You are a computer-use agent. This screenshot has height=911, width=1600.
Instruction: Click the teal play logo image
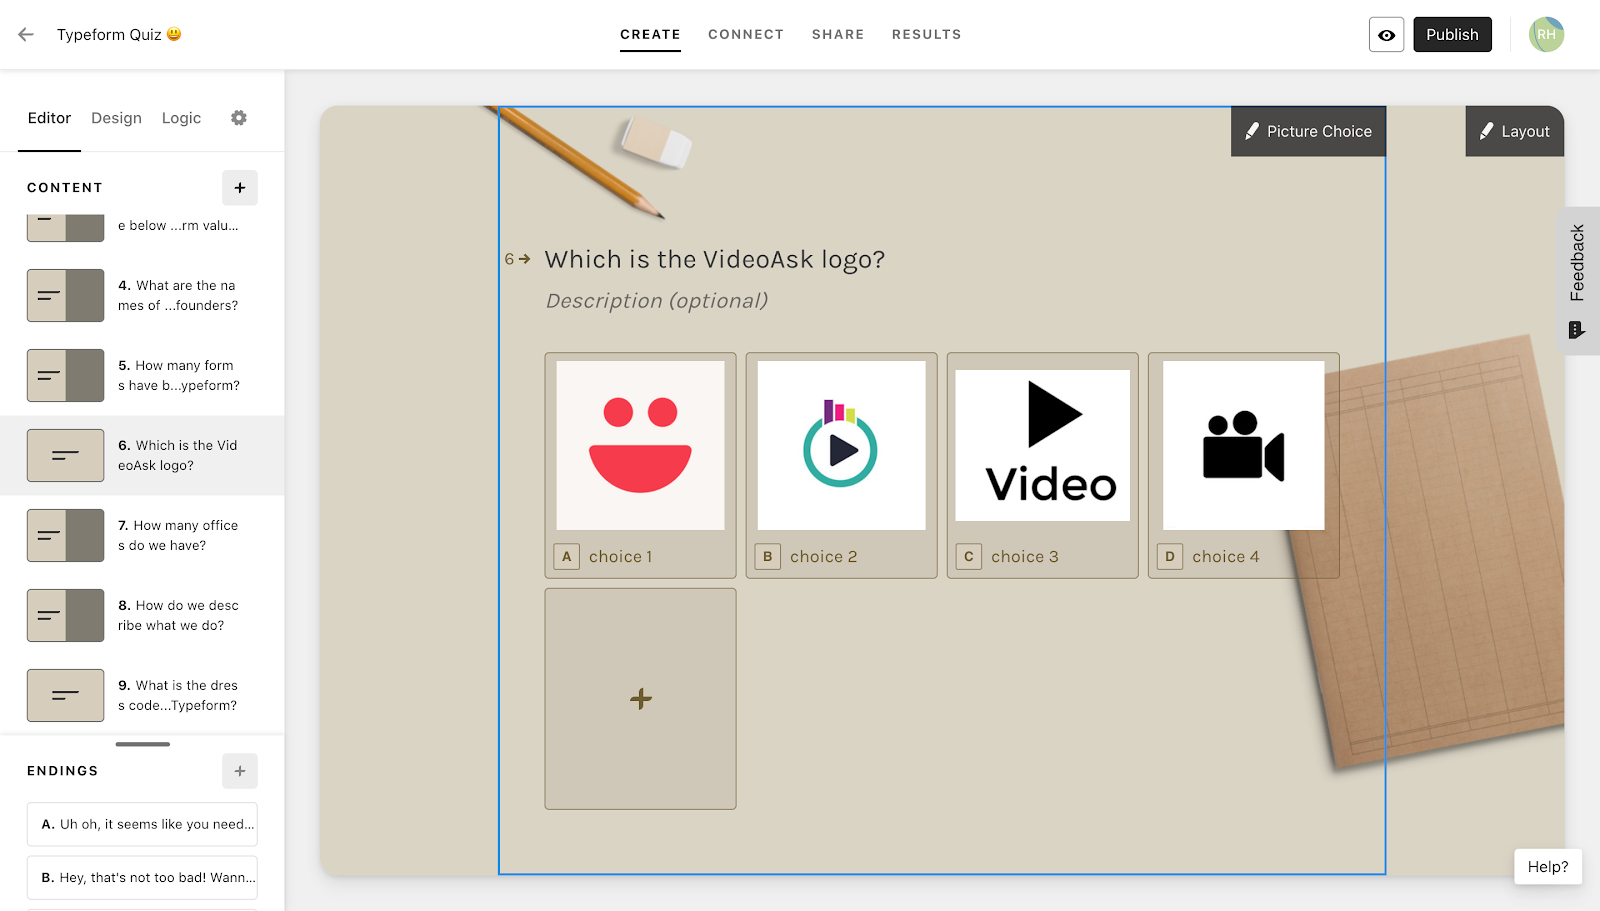point(842,445)
